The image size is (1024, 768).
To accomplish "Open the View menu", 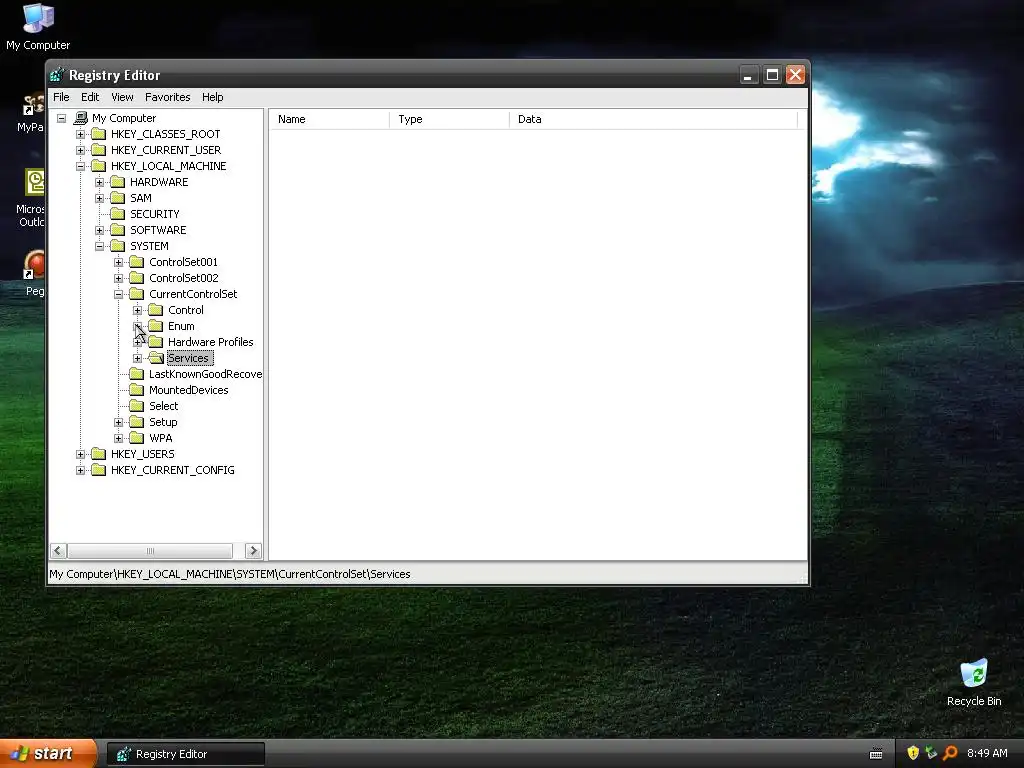I will coord(122,97).
